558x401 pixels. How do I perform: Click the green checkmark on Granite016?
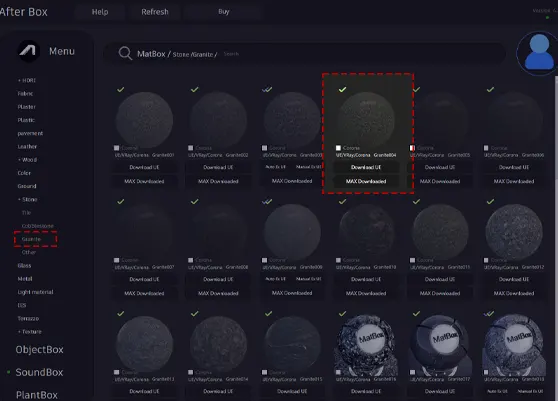pyautogui.click(x=342, y=313)
